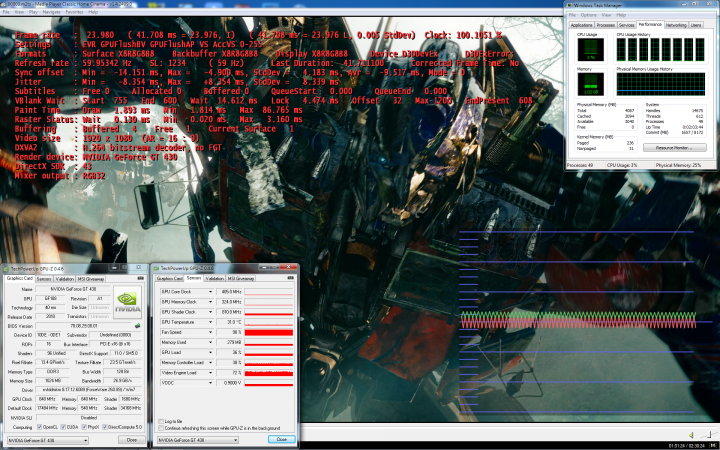Open the Navigate menu in Media Player Classic
The width and height of the screenshot is (720, 450).
[x=51, y=12]
